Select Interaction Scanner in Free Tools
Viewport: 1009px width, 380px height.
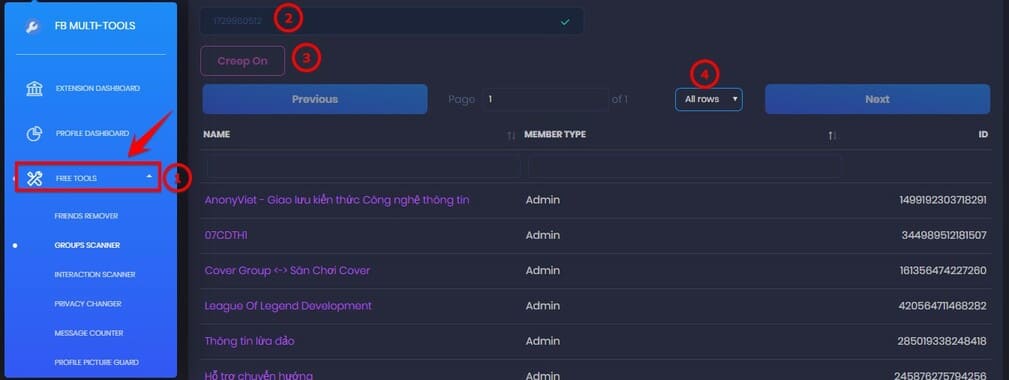pos(95,275)
